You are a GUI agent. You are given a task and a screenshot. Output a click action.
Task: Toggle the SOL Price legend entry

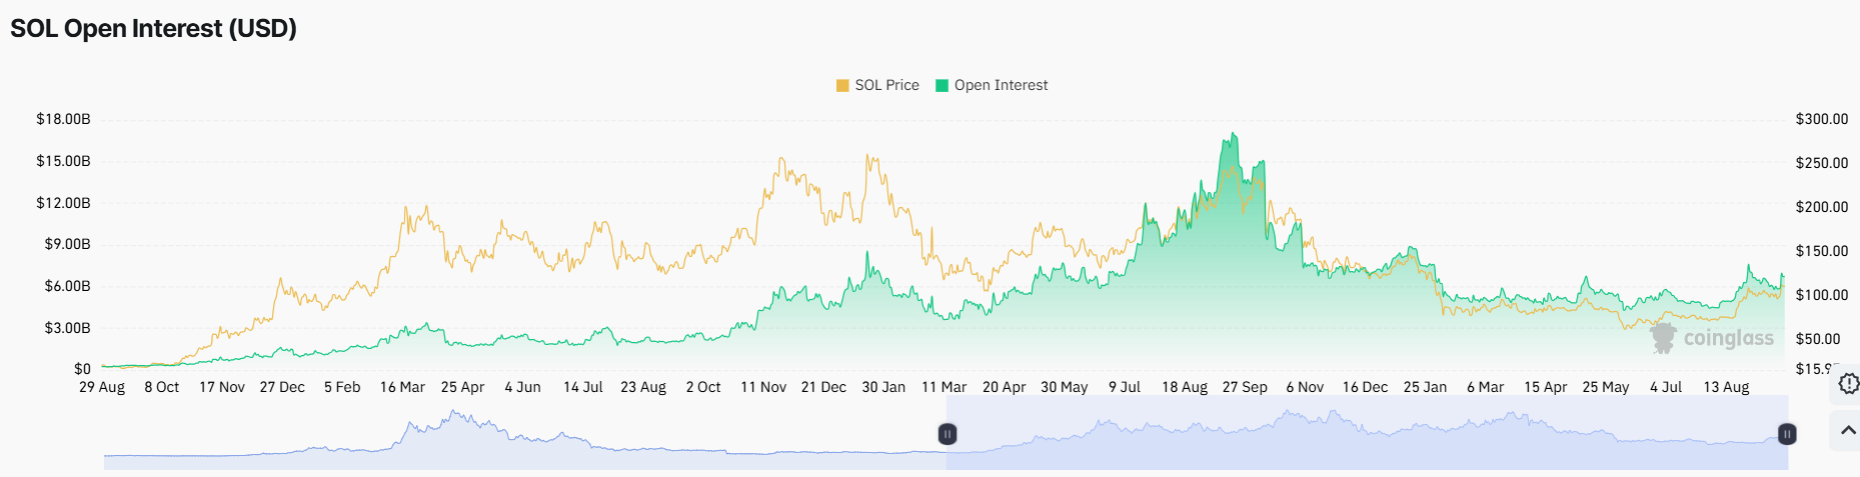pos(878,85)
